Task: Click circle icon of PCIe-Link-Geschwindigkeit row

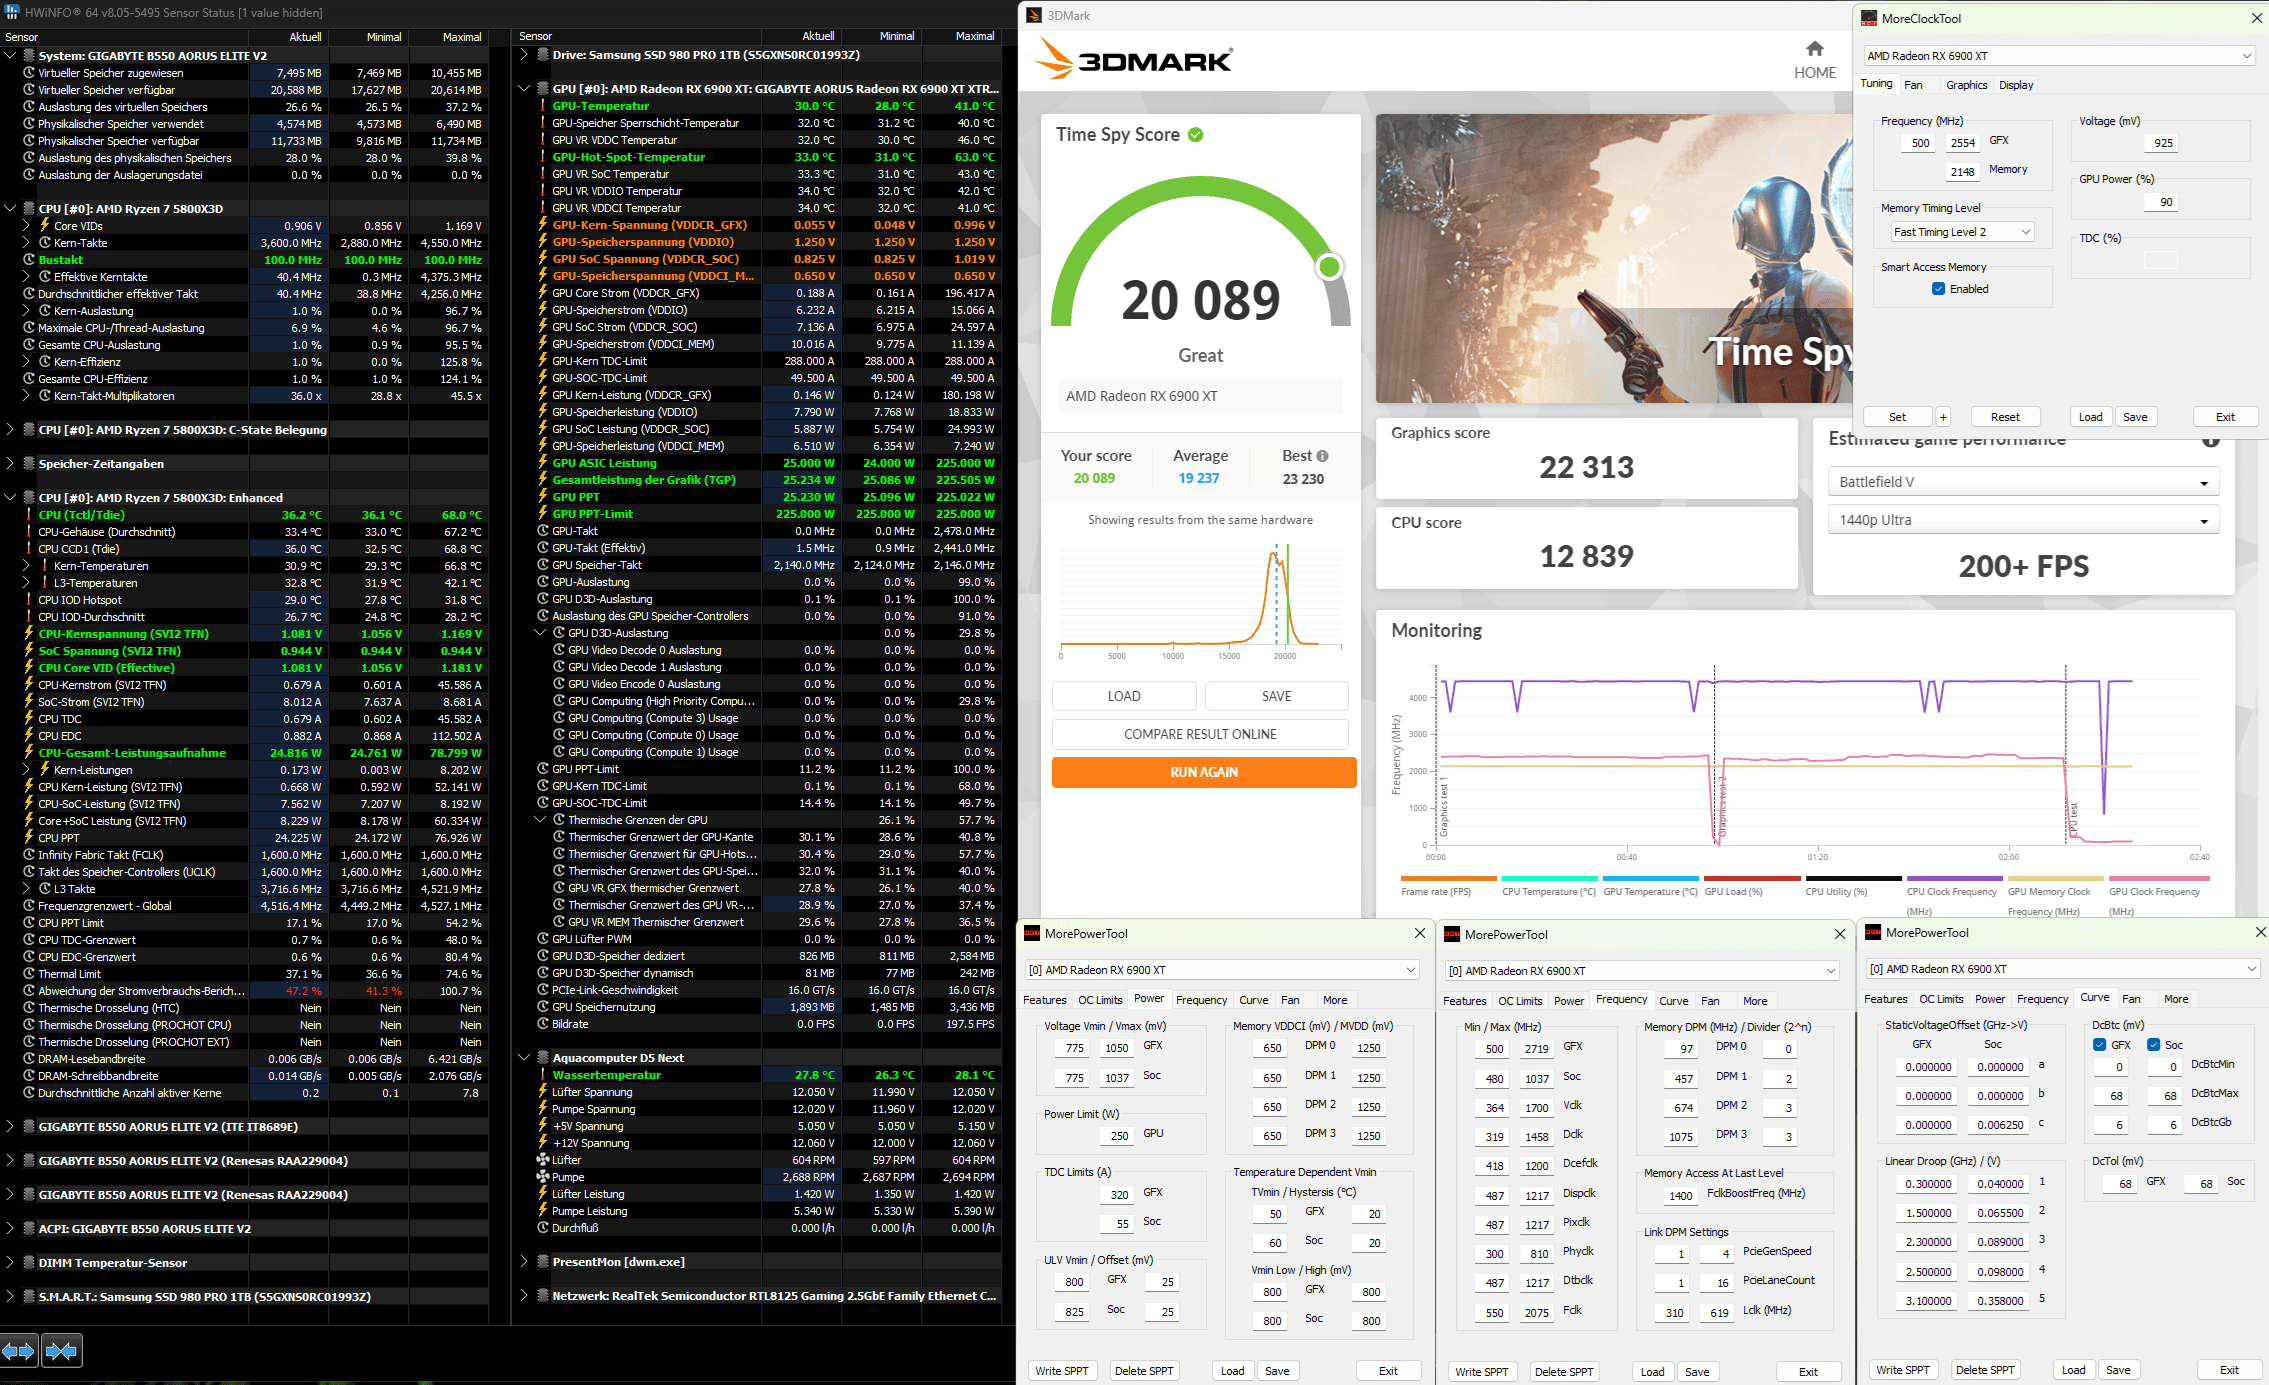Action: coord(543,990)
